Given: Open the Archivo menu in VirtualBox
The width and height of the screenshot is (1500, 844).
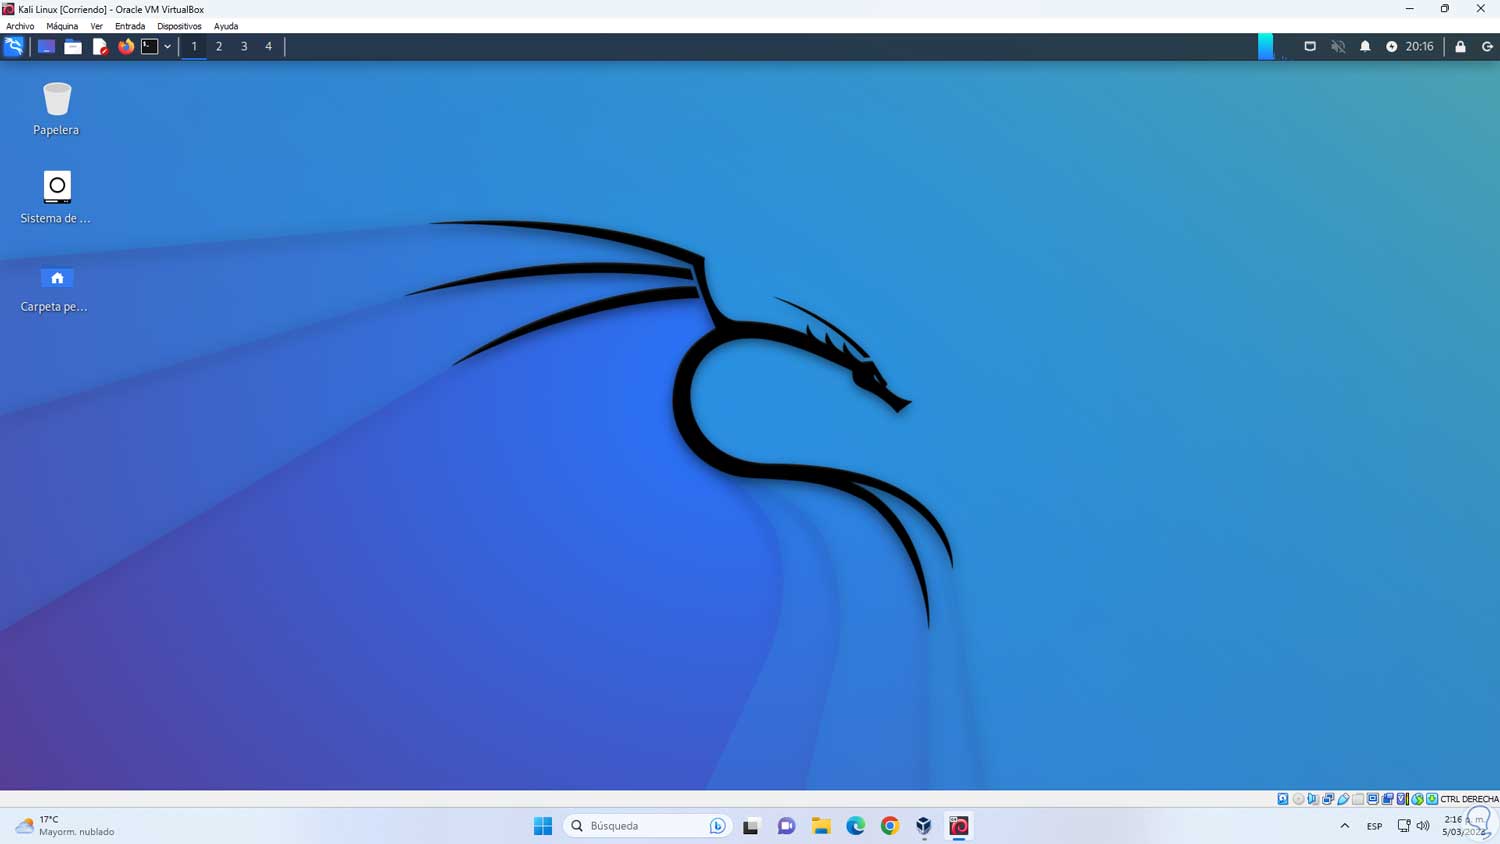Looking at the screenshot, I should click(20, 26).
